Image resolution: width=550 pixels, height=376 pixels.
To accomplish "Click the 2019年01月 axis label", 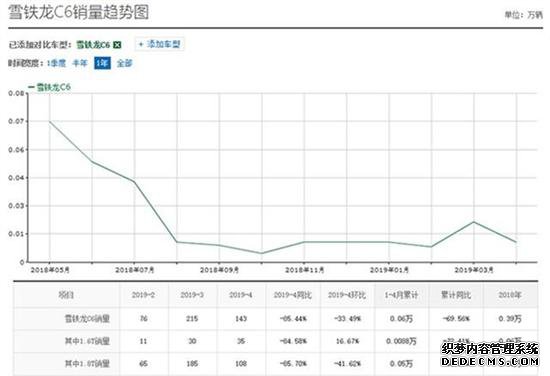I will coord(389,270).
